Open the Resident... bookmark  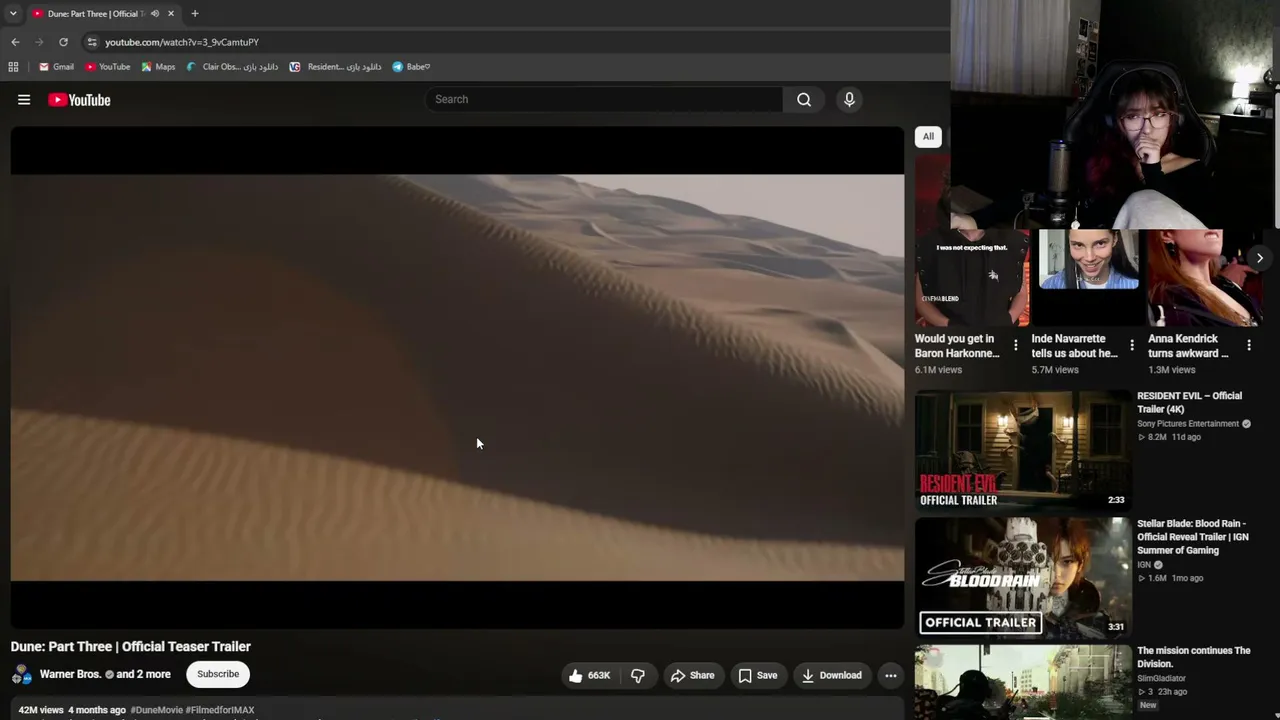point(335,67)
